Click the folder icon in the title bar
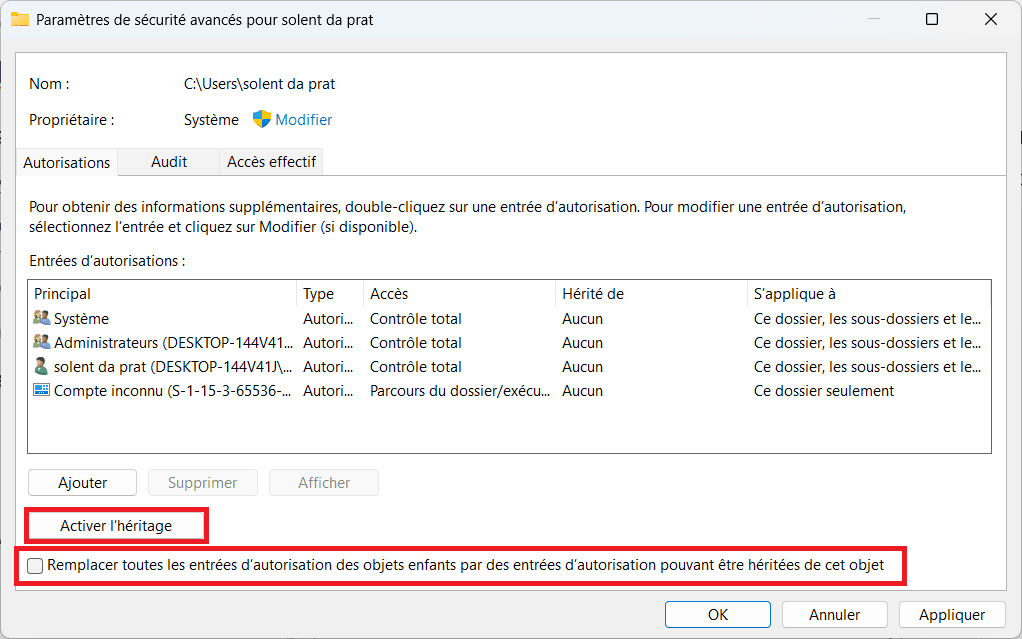This screenshot has width=1022, height=639. [20, 20]
